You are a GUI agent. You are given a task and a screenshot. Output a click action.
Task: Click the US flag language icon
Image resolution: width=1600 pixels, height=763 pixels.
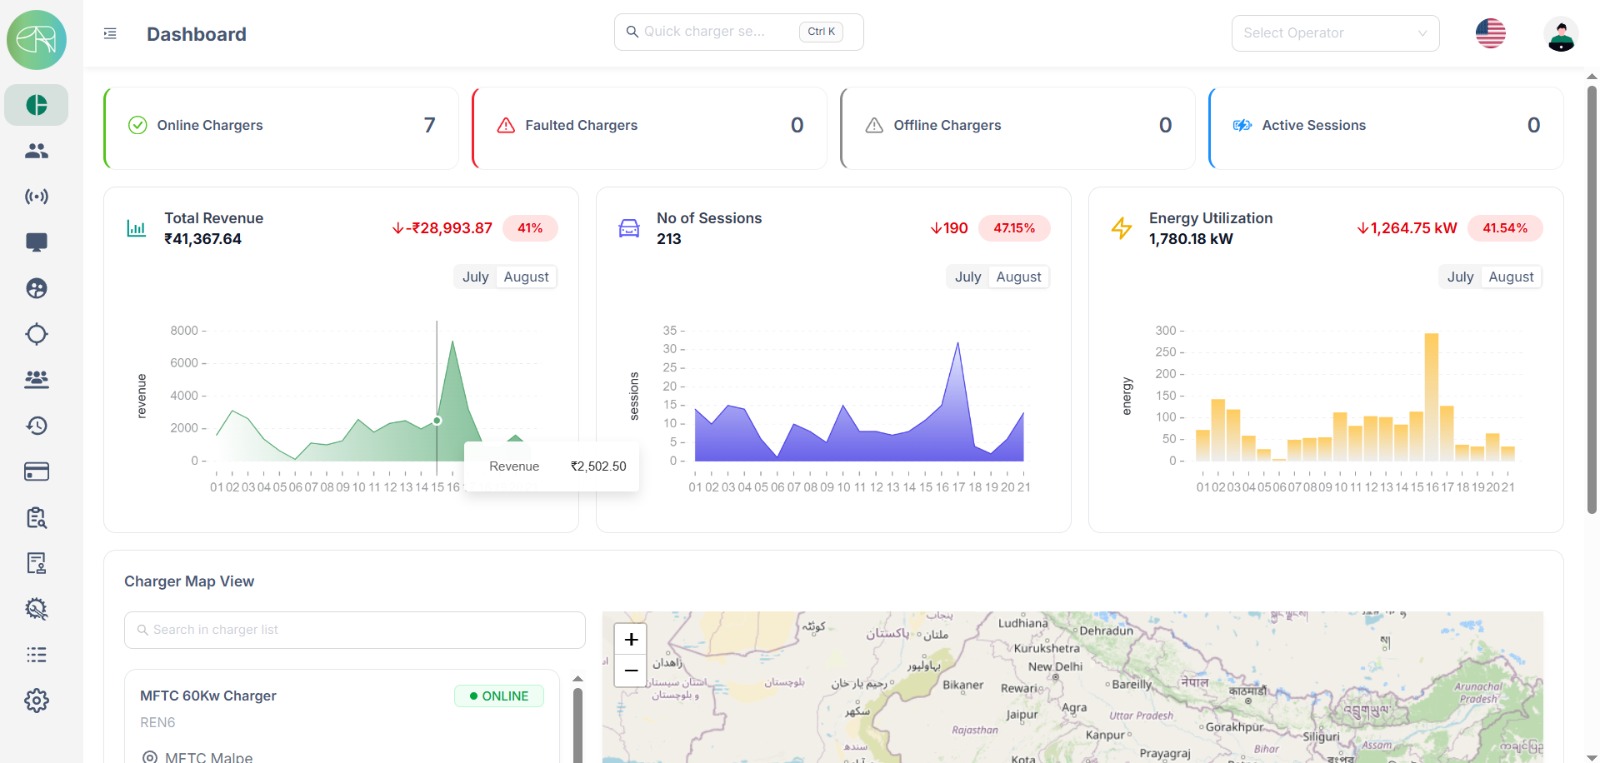pyautogui.click(x=1490, y=34)
